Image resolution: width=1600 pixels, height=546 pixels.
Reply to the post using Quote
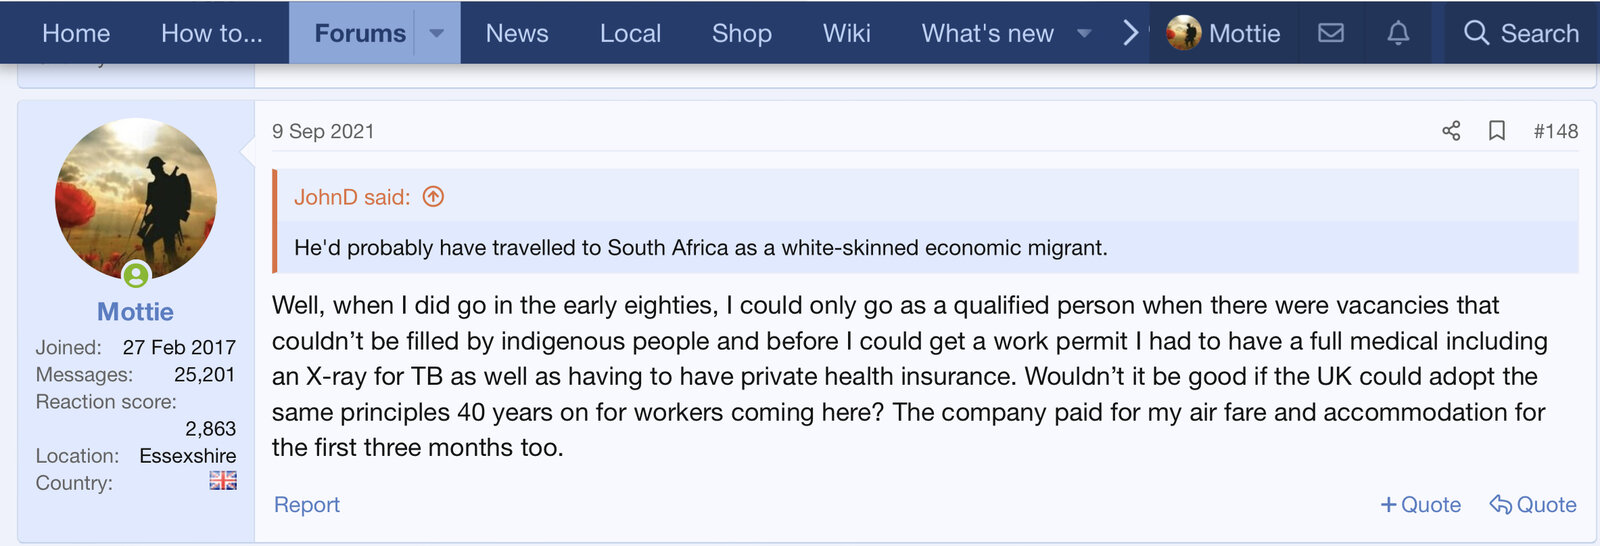point(1533,505)
